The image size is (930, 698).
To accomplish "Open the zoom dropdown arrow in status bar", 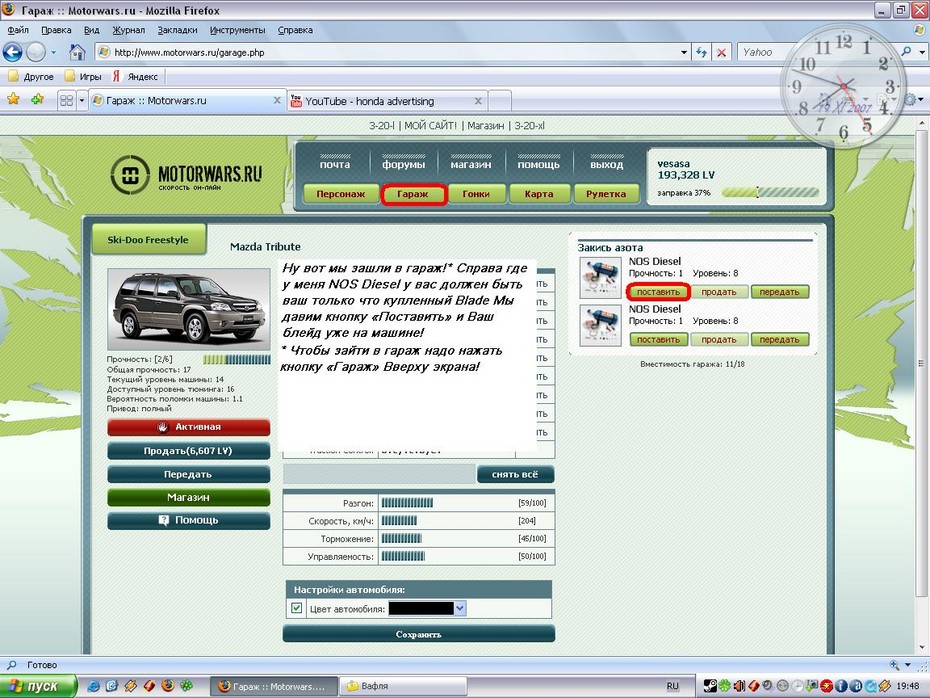I will [x=907, y=665].
